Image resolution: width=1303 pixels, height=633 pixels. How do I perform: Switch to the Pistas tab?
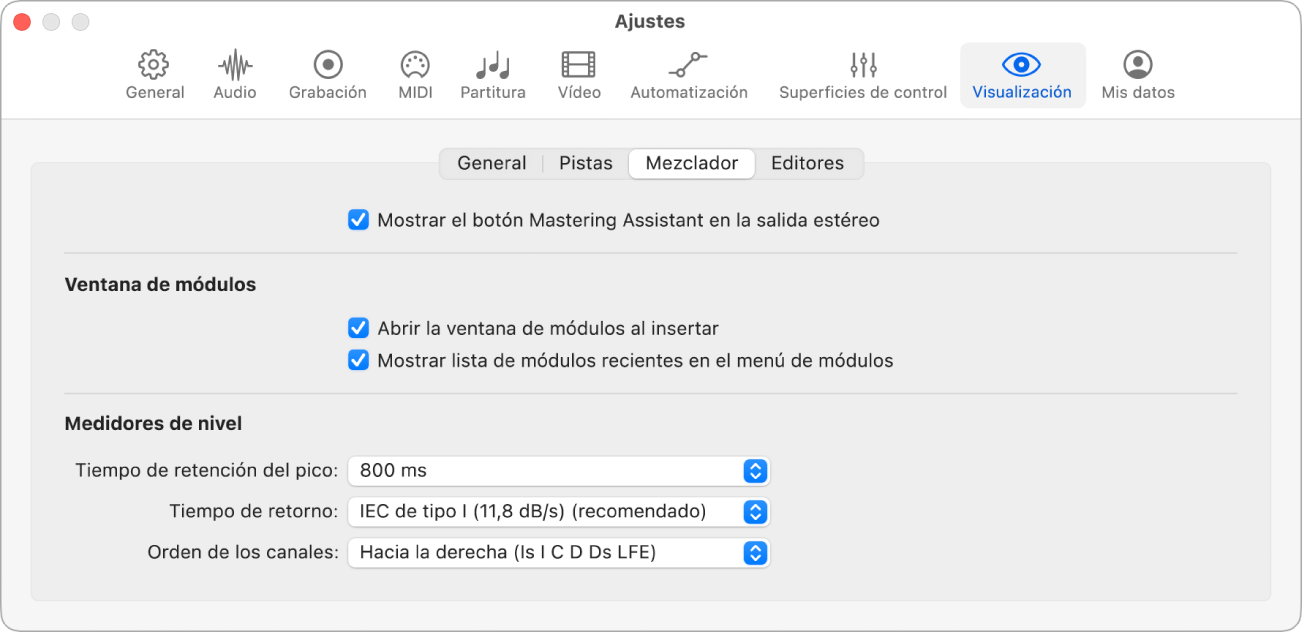pos(584,163)
